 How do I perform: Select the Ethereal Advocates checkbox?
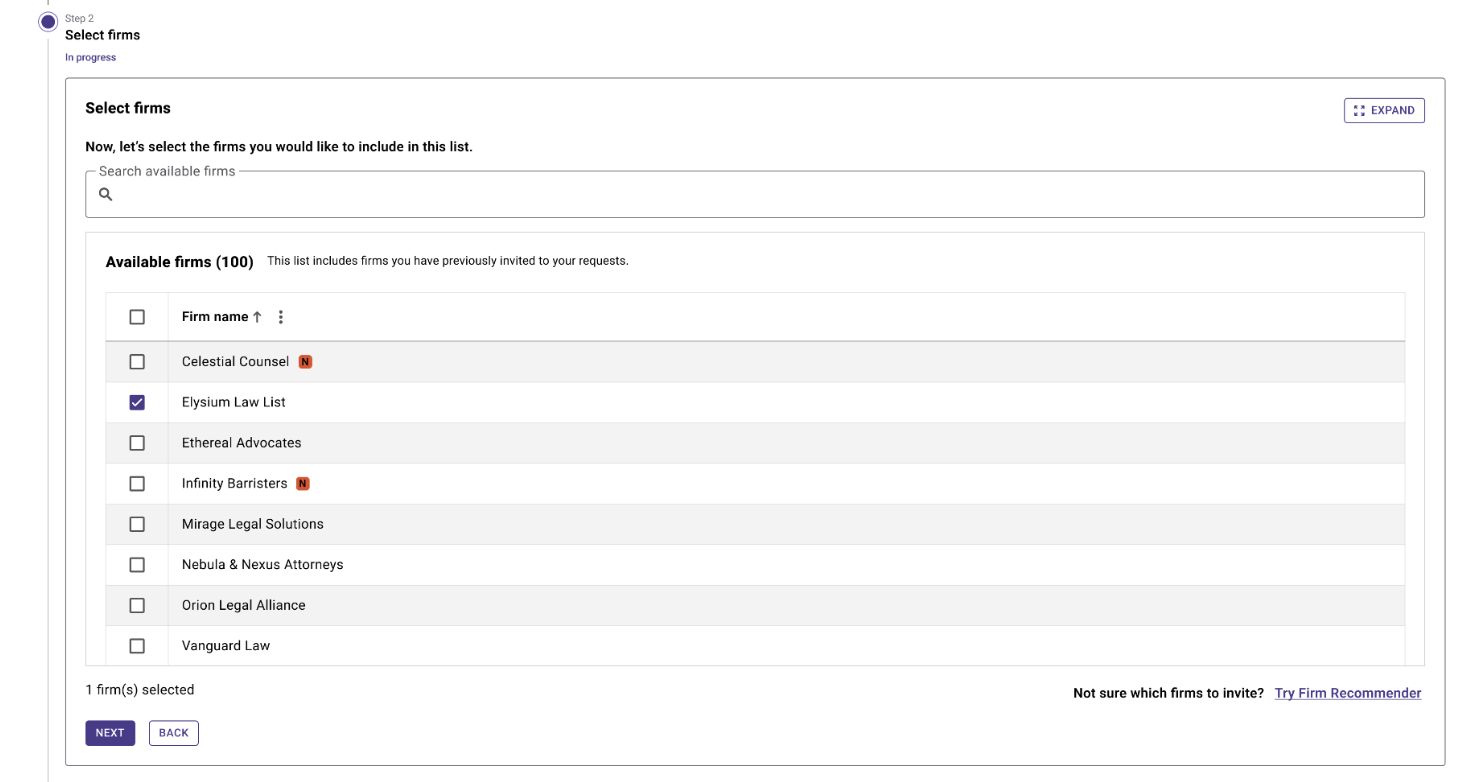[137, 443]
